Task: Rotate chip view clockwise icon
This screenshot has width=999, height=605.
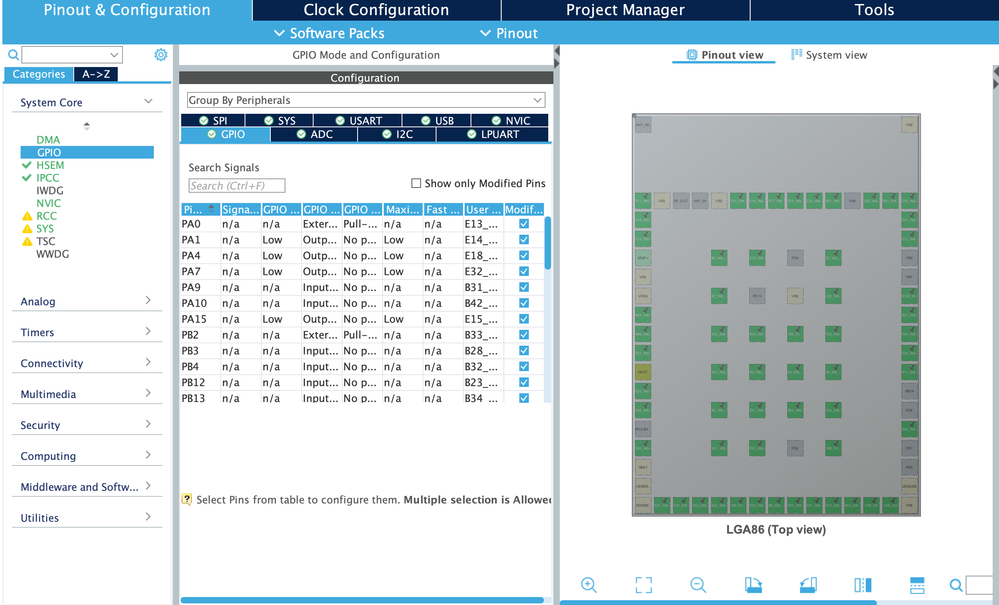Action: point(753,585)
